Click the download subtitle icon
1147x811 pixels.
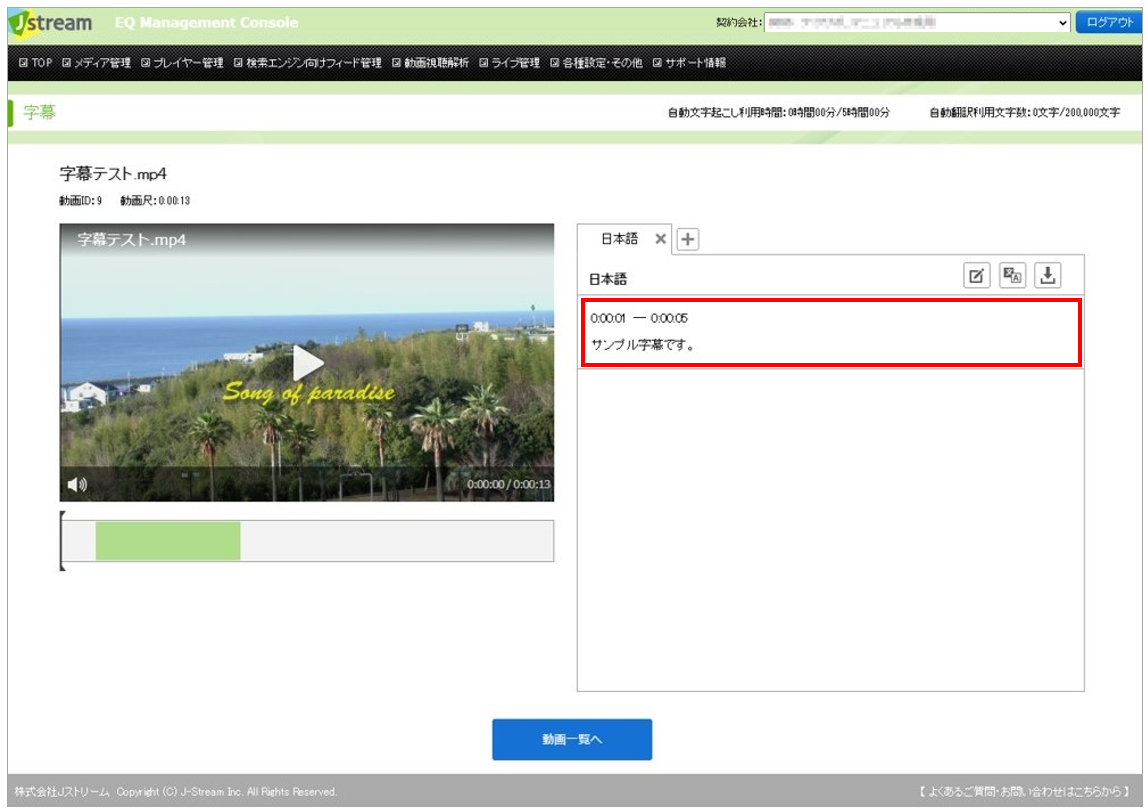1048,276
